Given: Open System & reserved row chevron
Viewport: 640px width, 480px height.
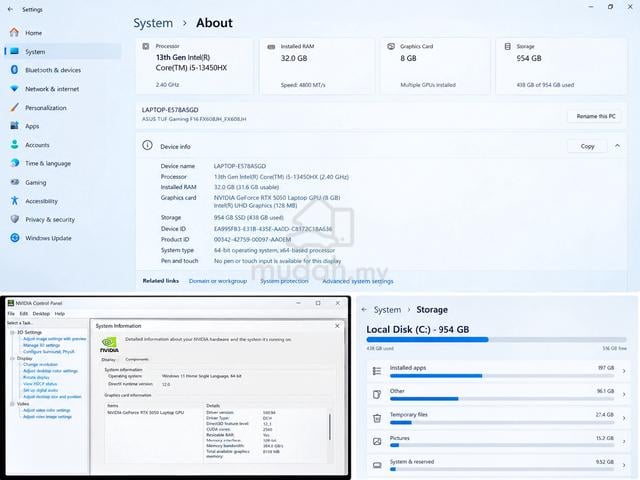Looking at the screenshot, I should 624,465.
